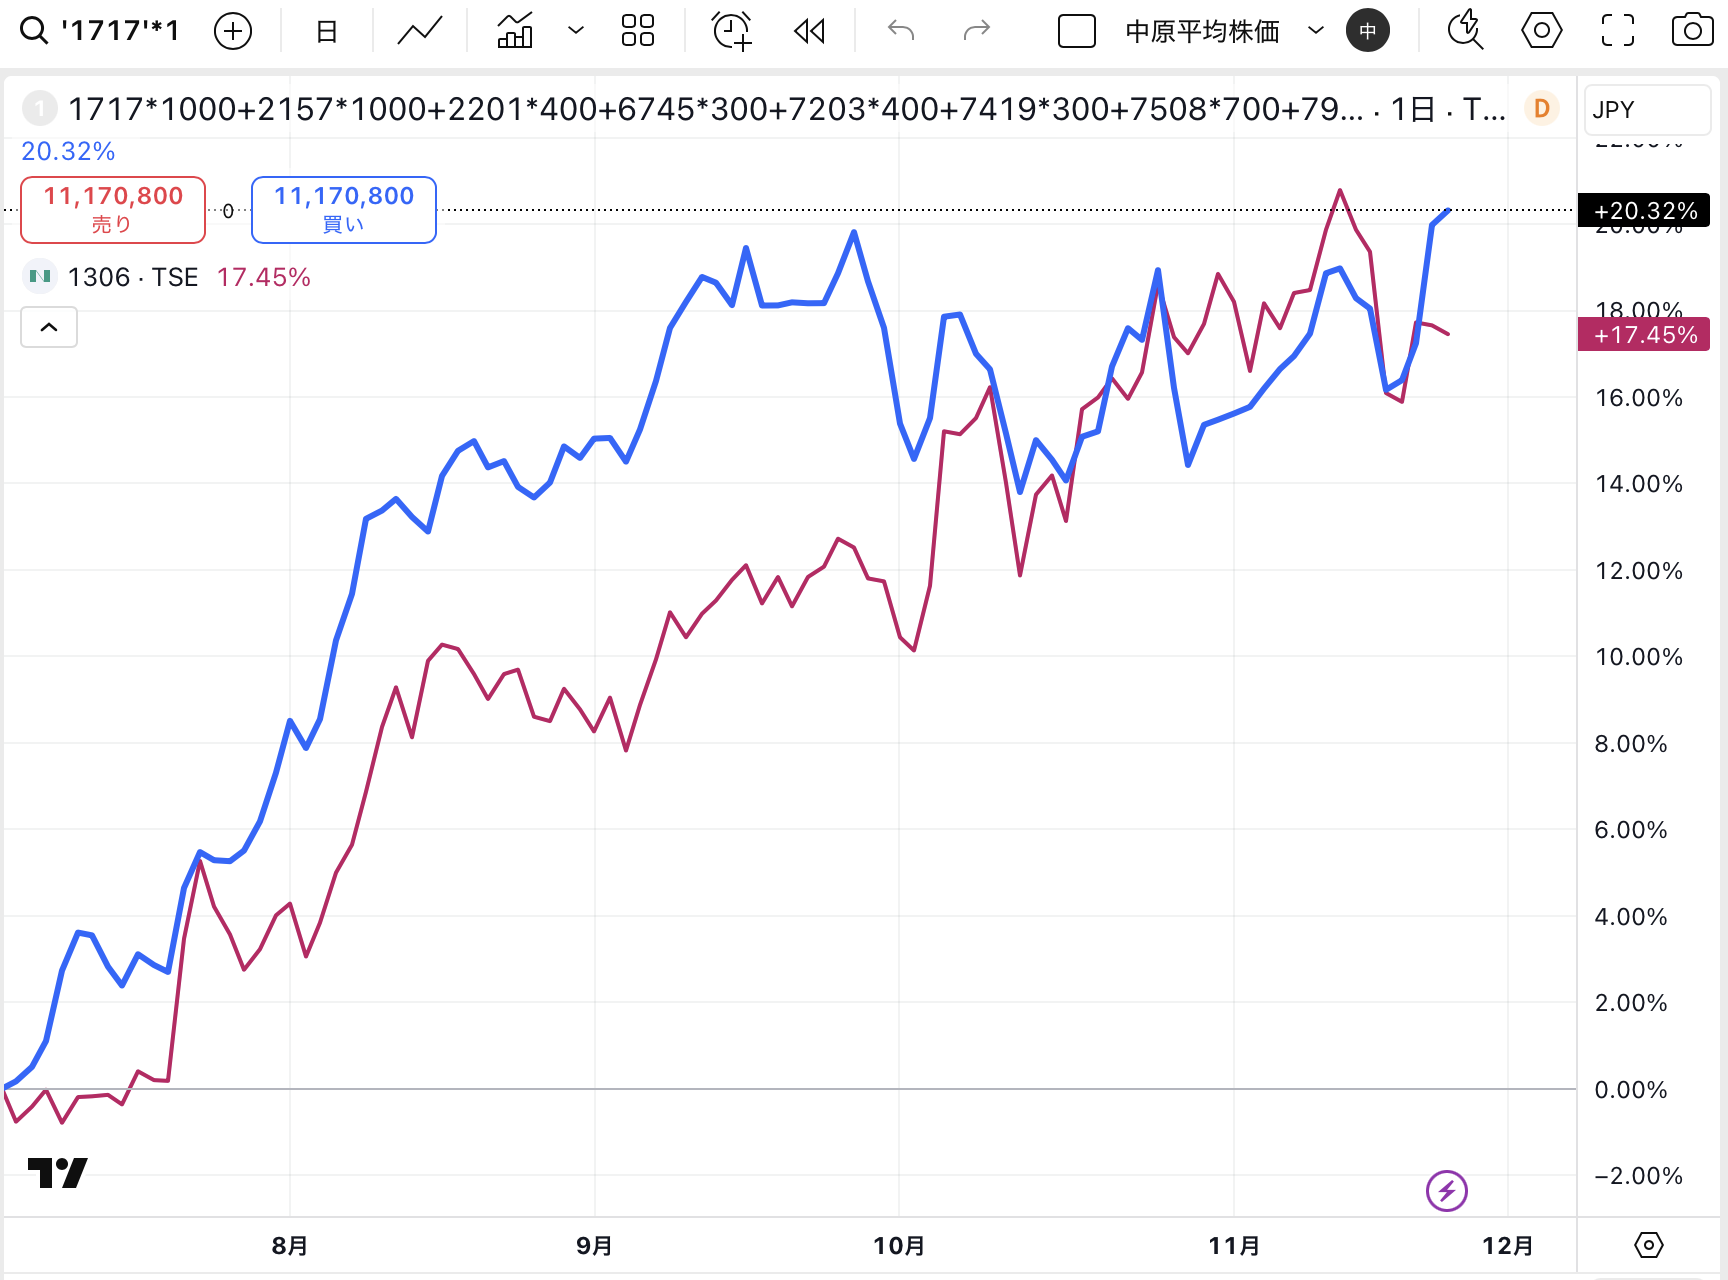Click the symbol search magnifier icon
This screenshot has height=1280, width=1728.
tap(34, 31)
